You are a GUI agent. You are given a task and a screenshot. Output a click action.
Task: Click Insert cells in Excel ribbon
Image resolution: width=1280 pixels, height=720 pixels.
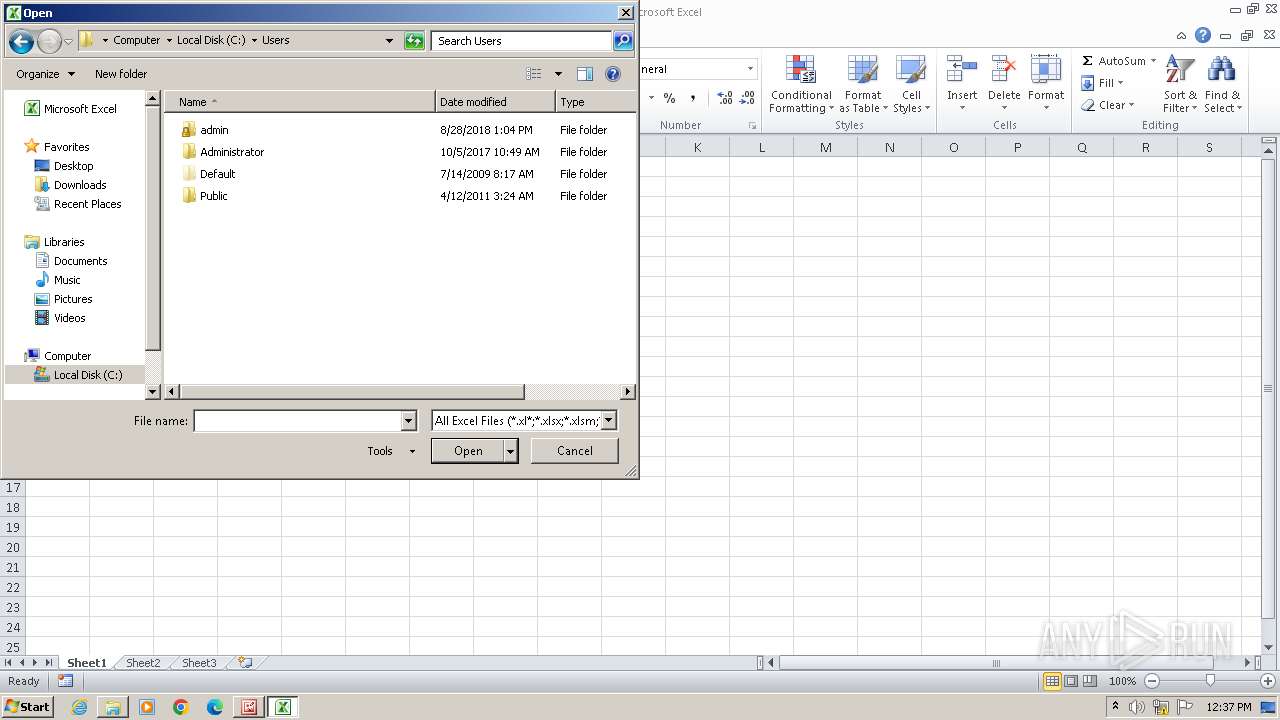point(962,85)
